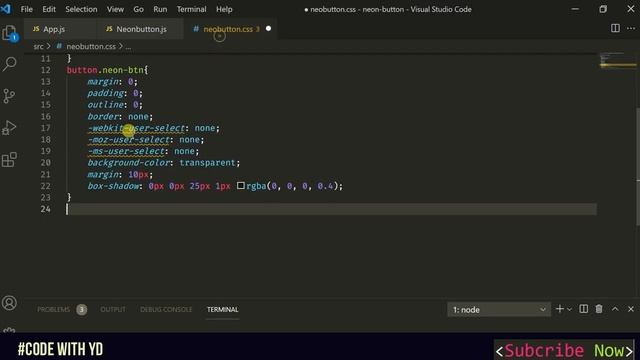Split the editor to the right
640x360 pixels.
coord(615,28)
